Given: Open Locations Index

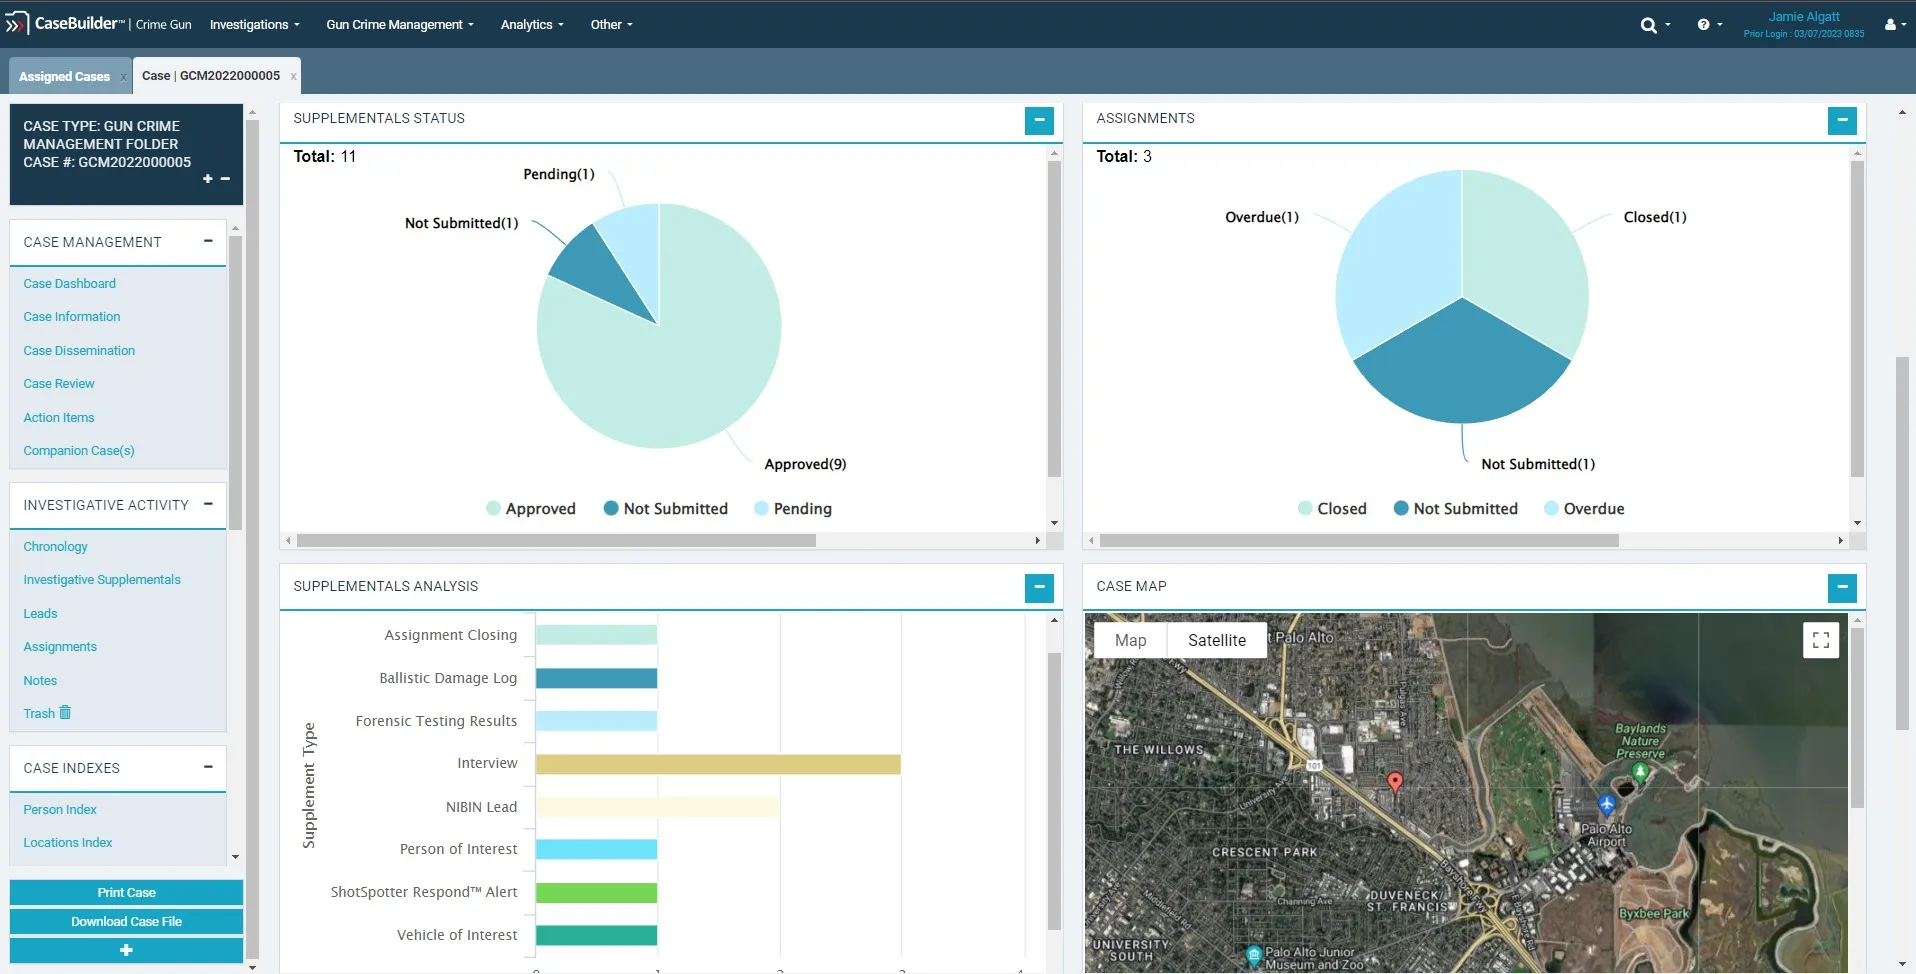Looking at the screenshot, I should tap(68, 843).
